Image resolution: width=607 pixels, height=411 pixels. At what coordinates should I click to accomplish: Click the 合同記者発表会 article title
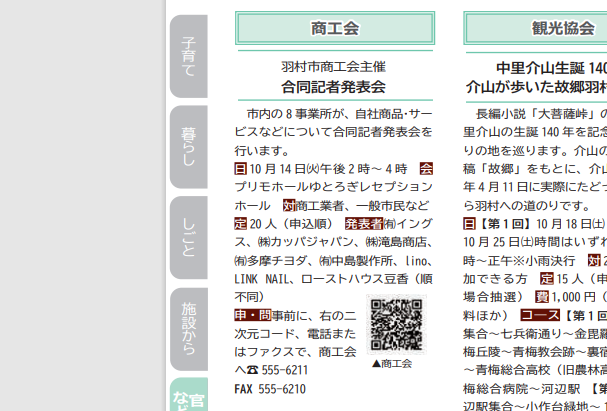coord(333,87)
